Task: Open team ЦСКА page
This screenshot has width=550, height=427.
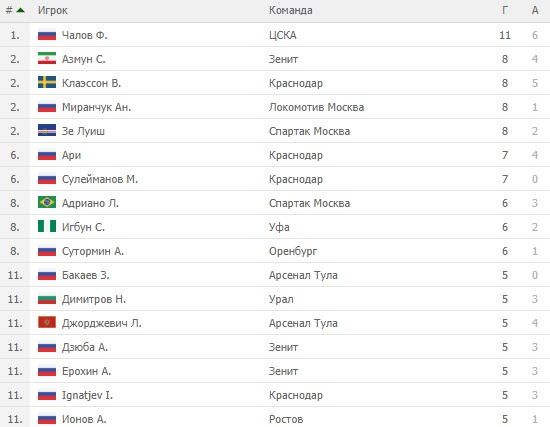Action: 283,35
